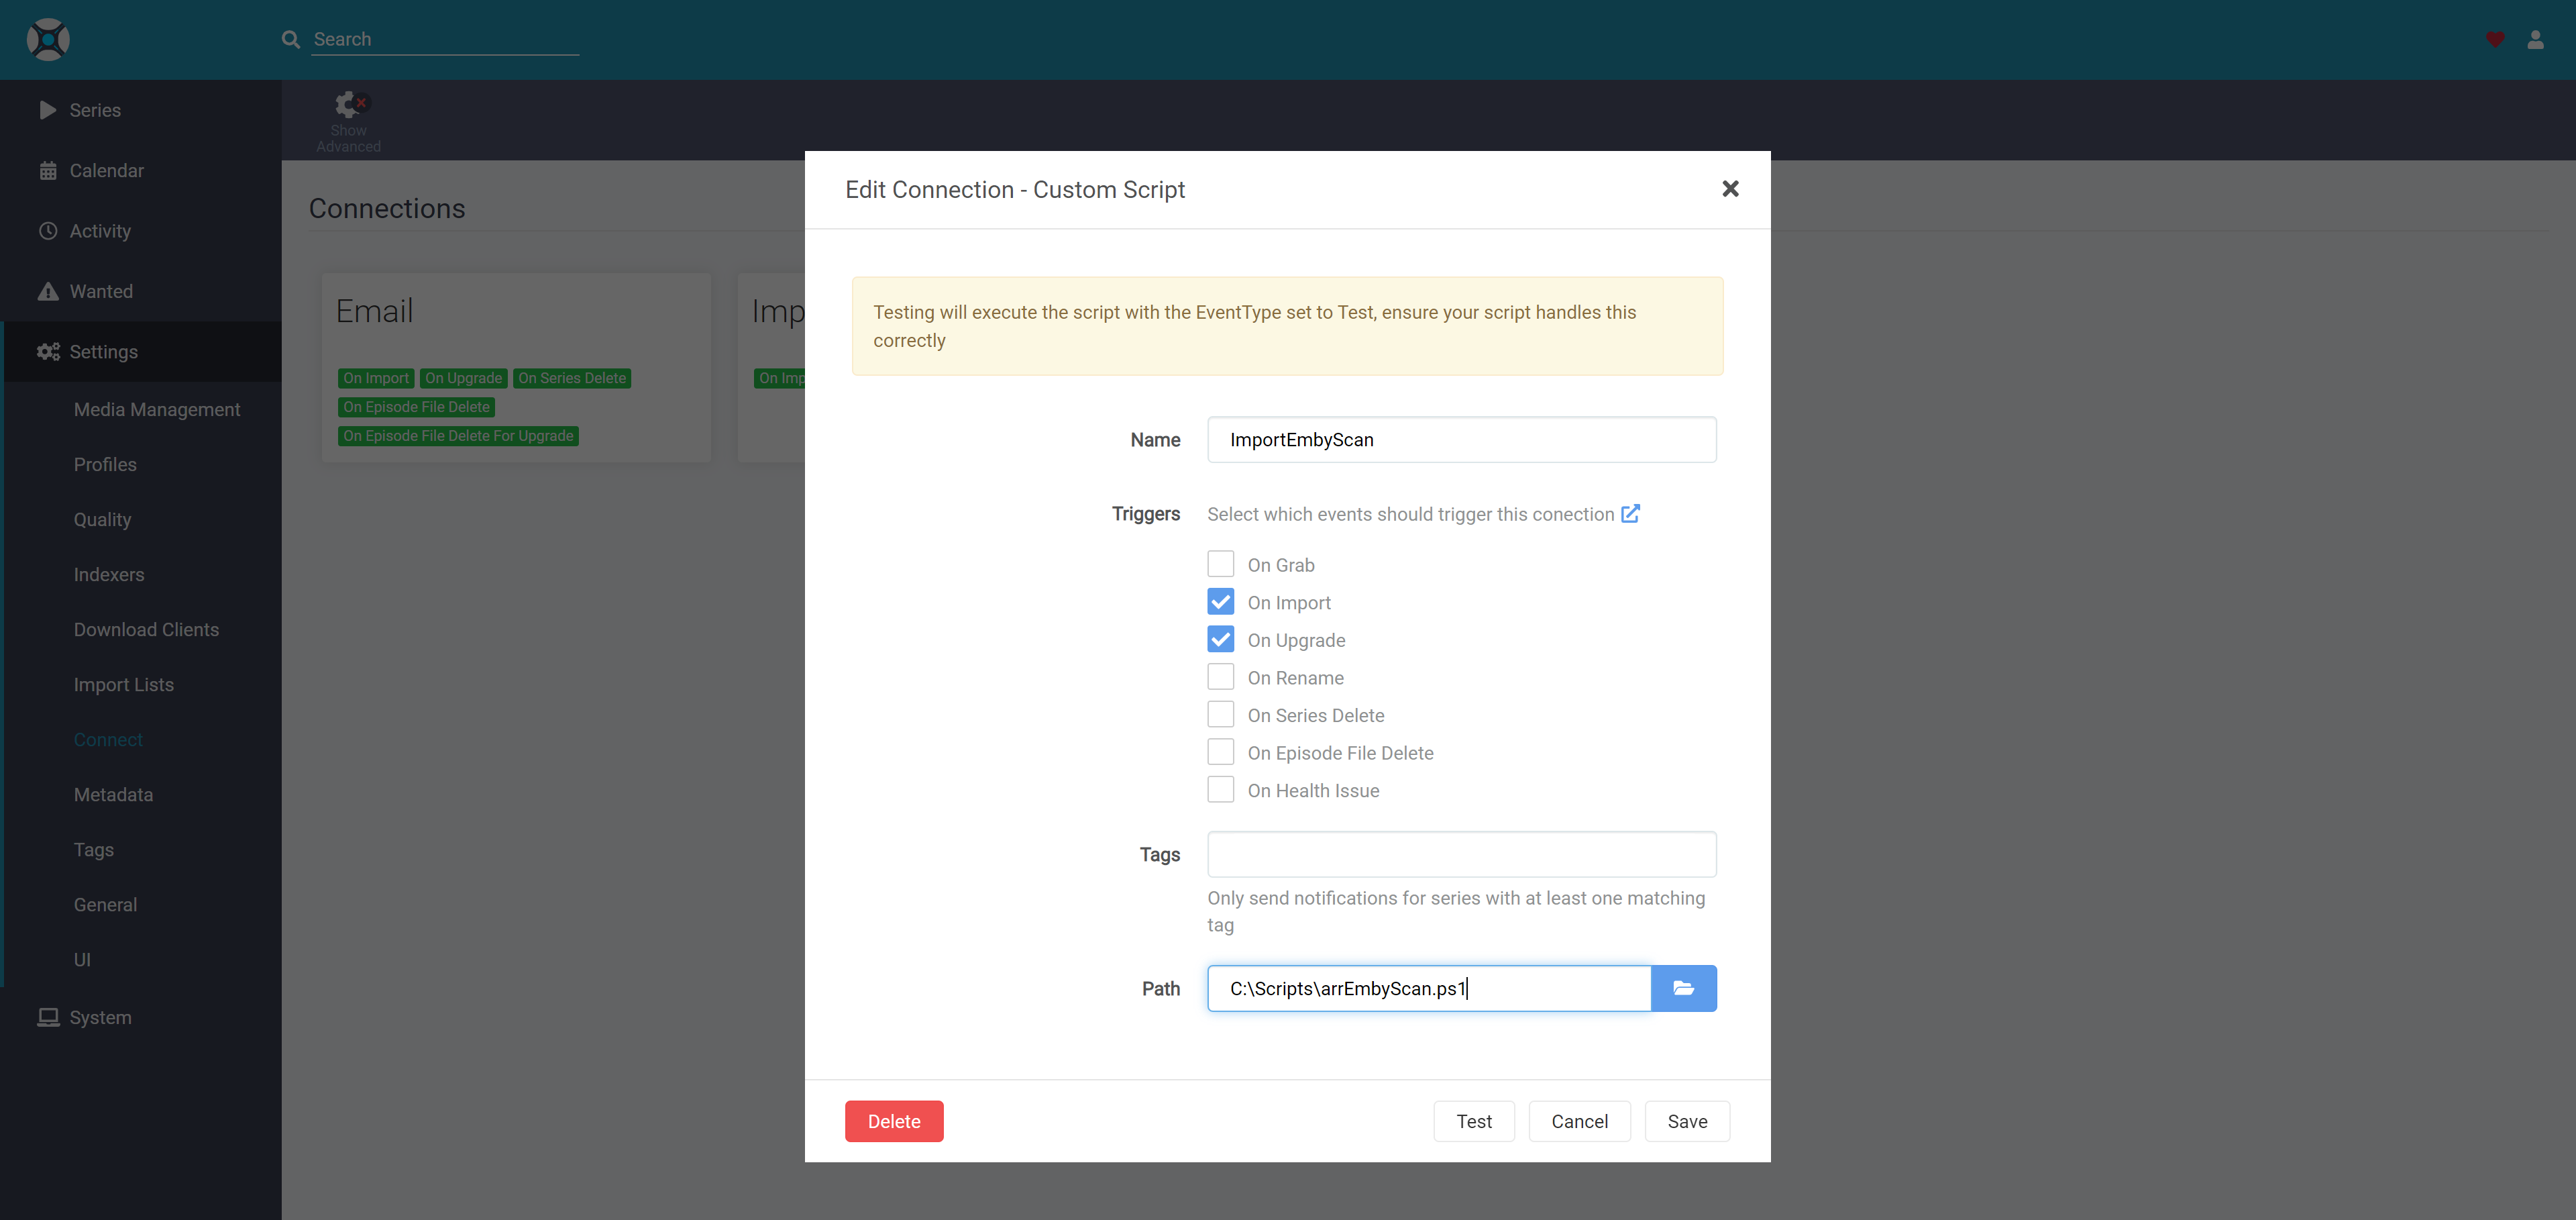Viewport: 2576px width, 1220px height.
Task: Expand the Wanted sidebar section
Action: 101,291
